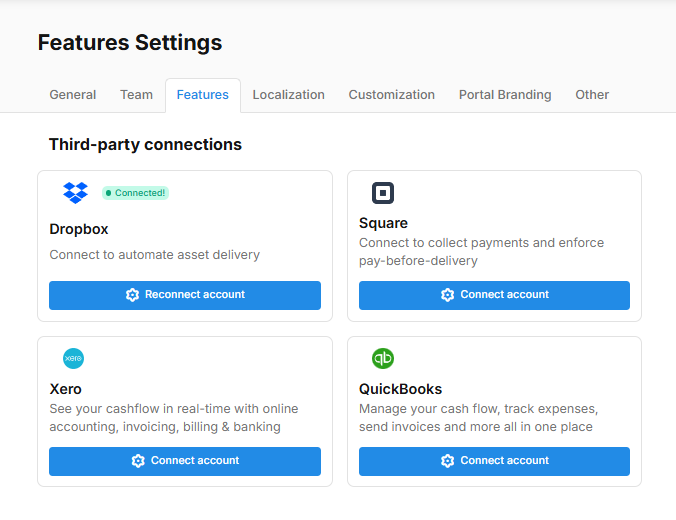Screen dimensions: 676x520
Task: Open the Portal Branding tab
Action: [x=505, y=95]
